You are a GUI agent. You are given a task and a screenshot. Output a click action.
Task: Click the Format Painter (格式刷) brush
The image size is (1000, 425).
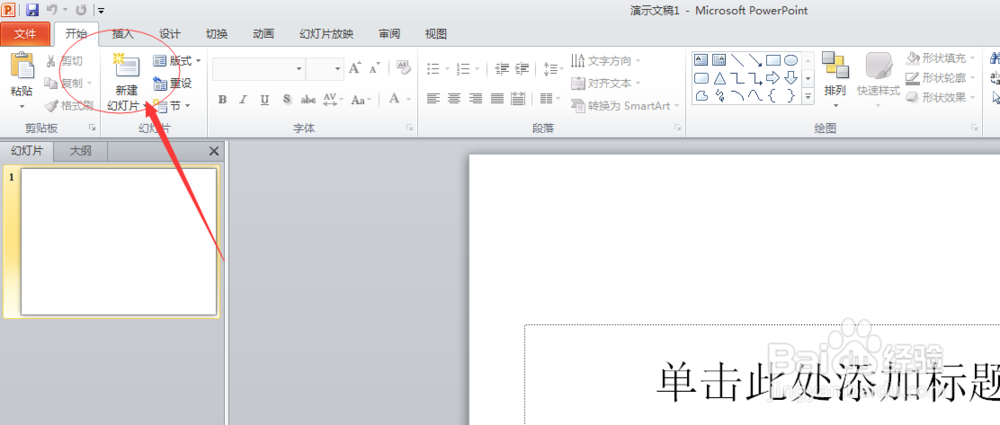(x=68, y=105)
